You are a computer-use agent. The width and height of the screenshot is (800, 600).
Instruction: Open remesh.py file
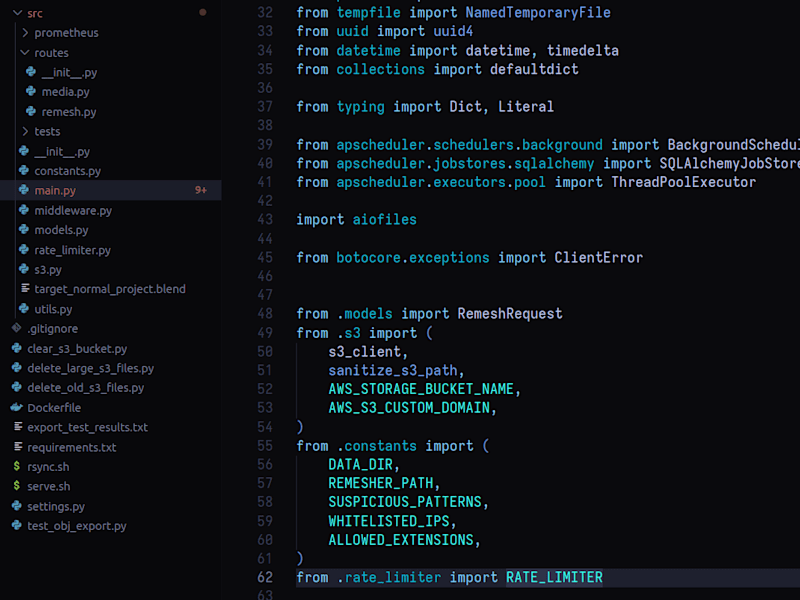(x=69, y=112)
